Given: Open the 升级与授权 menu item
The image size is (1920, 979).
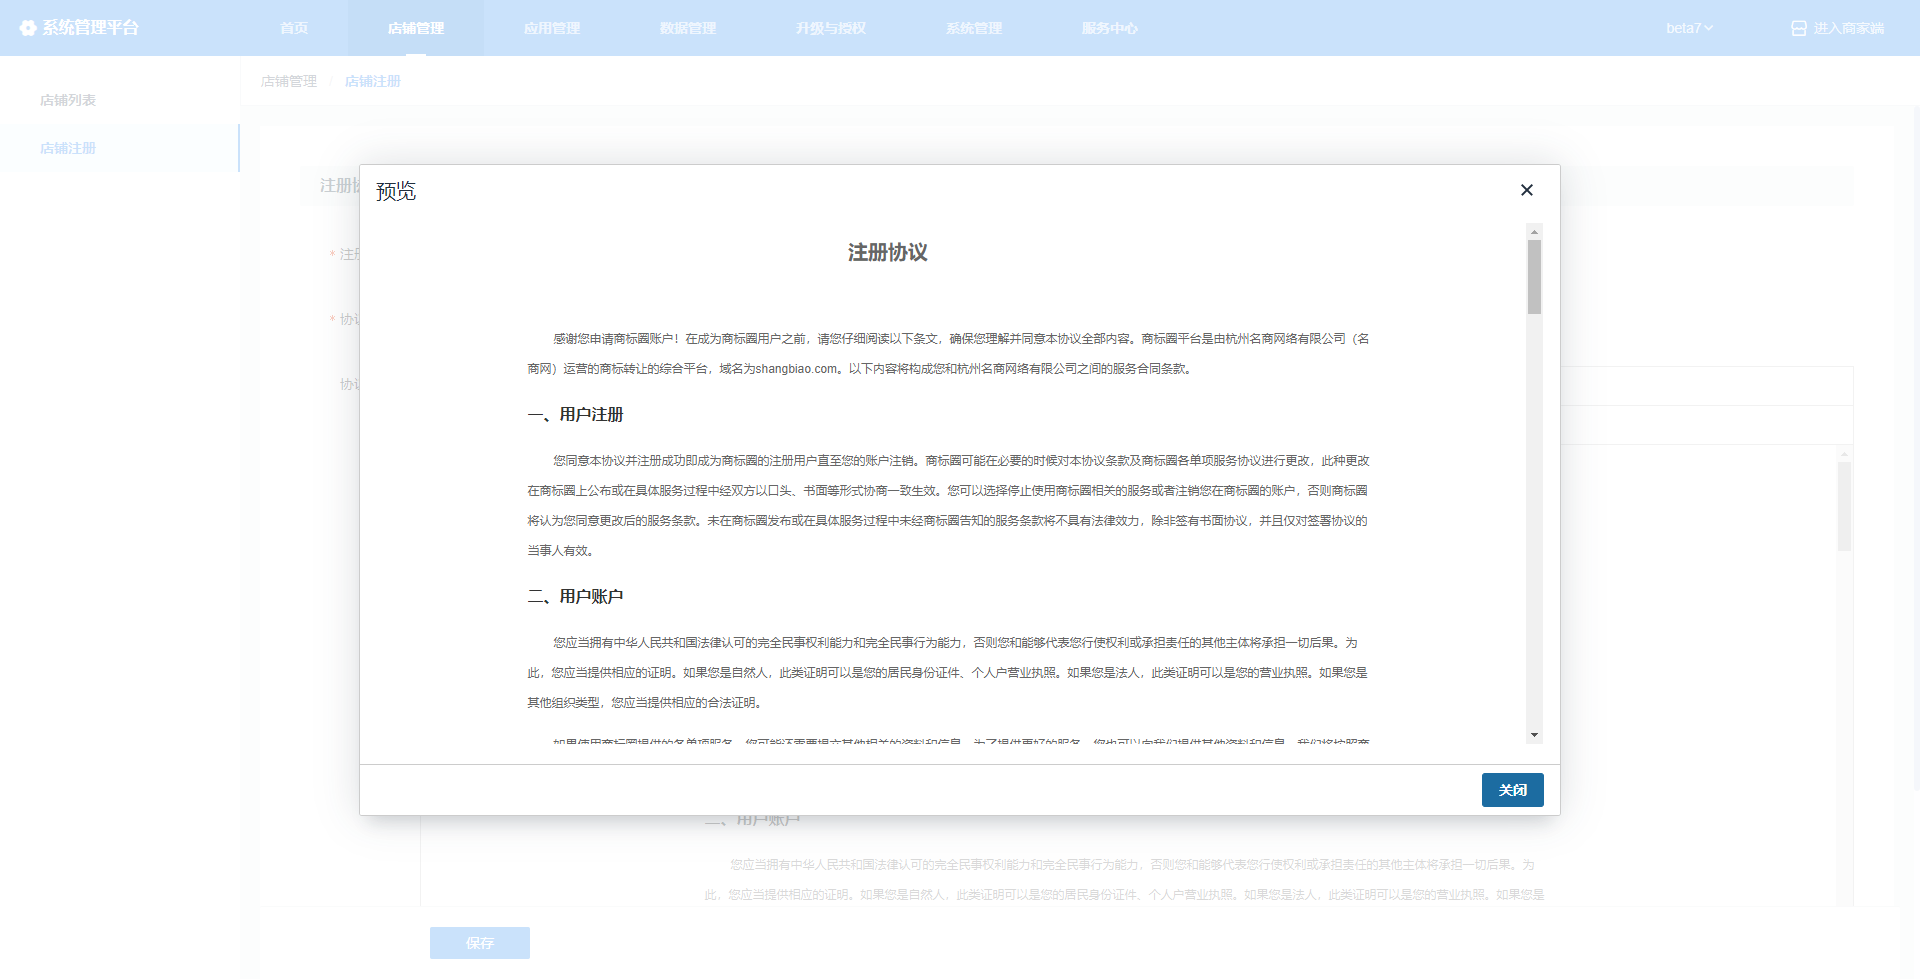Looking at the screenshot, I should (x=831, y=28).
